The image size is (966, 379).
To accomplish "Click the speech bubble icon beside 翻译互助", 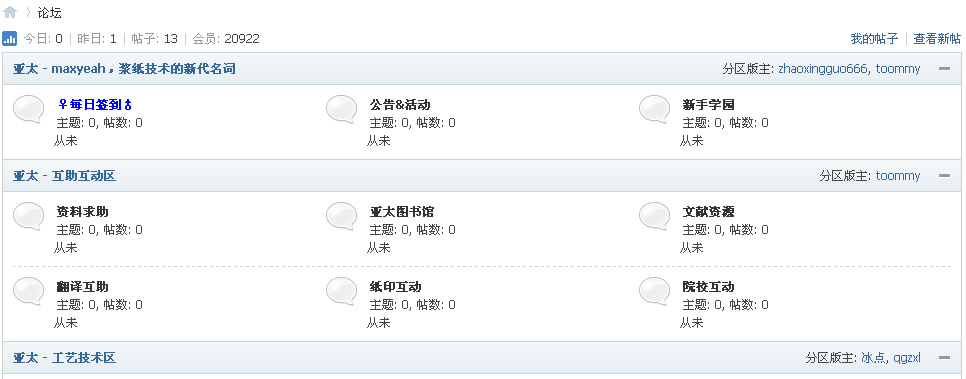I will [x=28, y=291].
